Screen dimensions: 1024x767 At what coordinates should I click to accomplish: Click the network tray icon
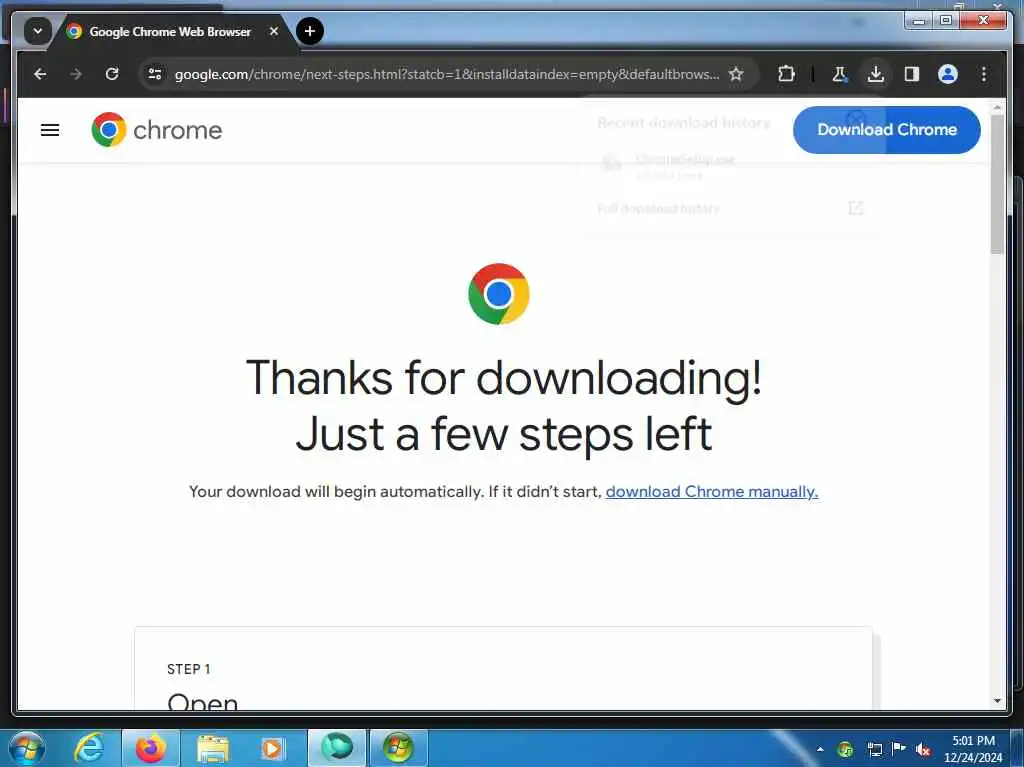874,749
